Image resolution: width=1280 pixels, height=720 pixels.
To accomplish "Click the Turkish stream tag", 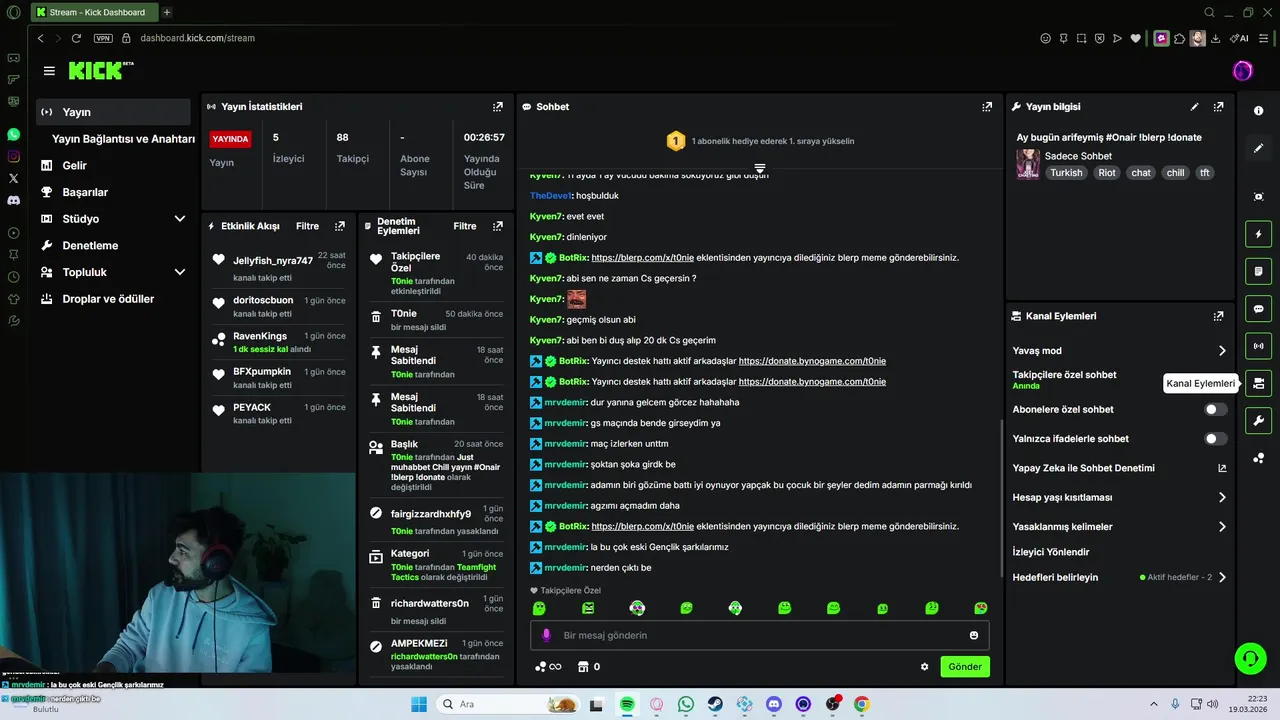I will pyautogui.click(x=1066, y=173).
